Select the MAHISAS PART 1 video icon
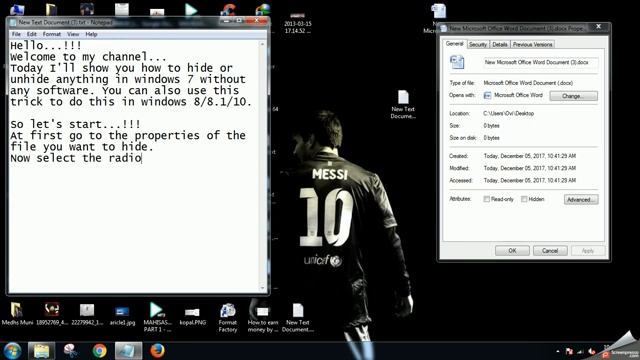This screenshot has width=640, height=360. click(157, 316)
